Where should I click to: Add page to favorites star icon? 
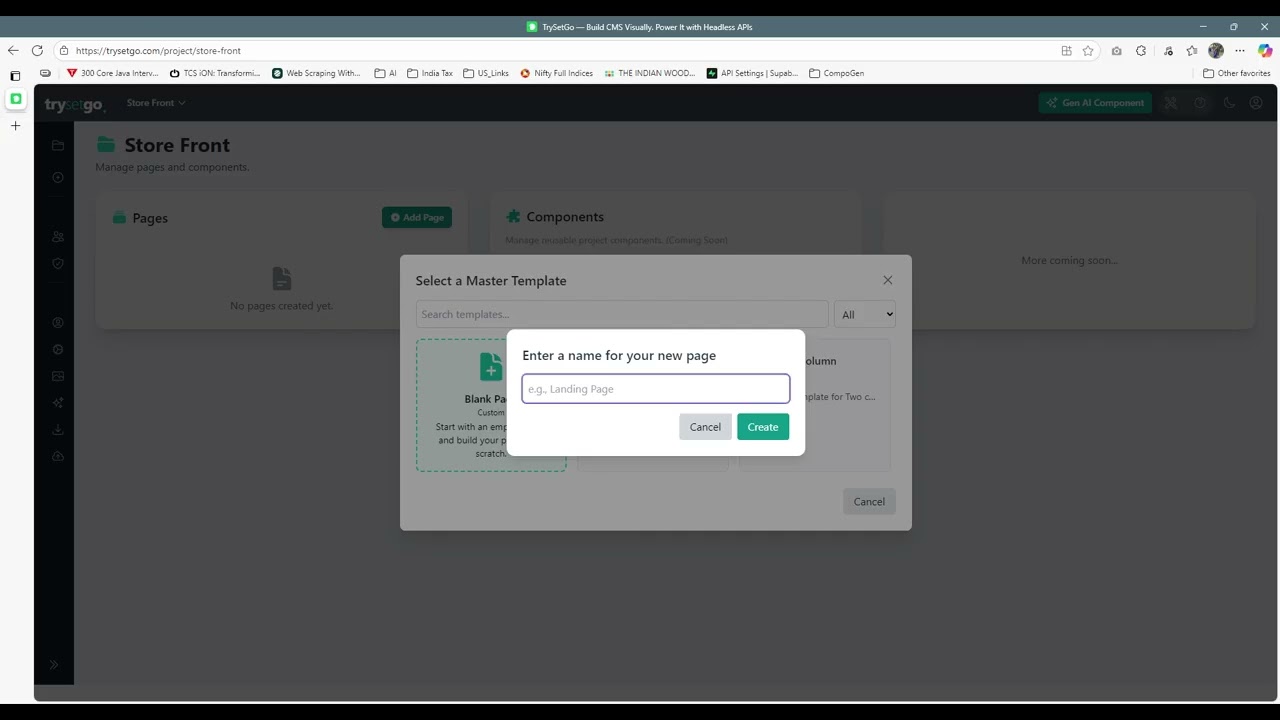click(x=1088, y=50)
